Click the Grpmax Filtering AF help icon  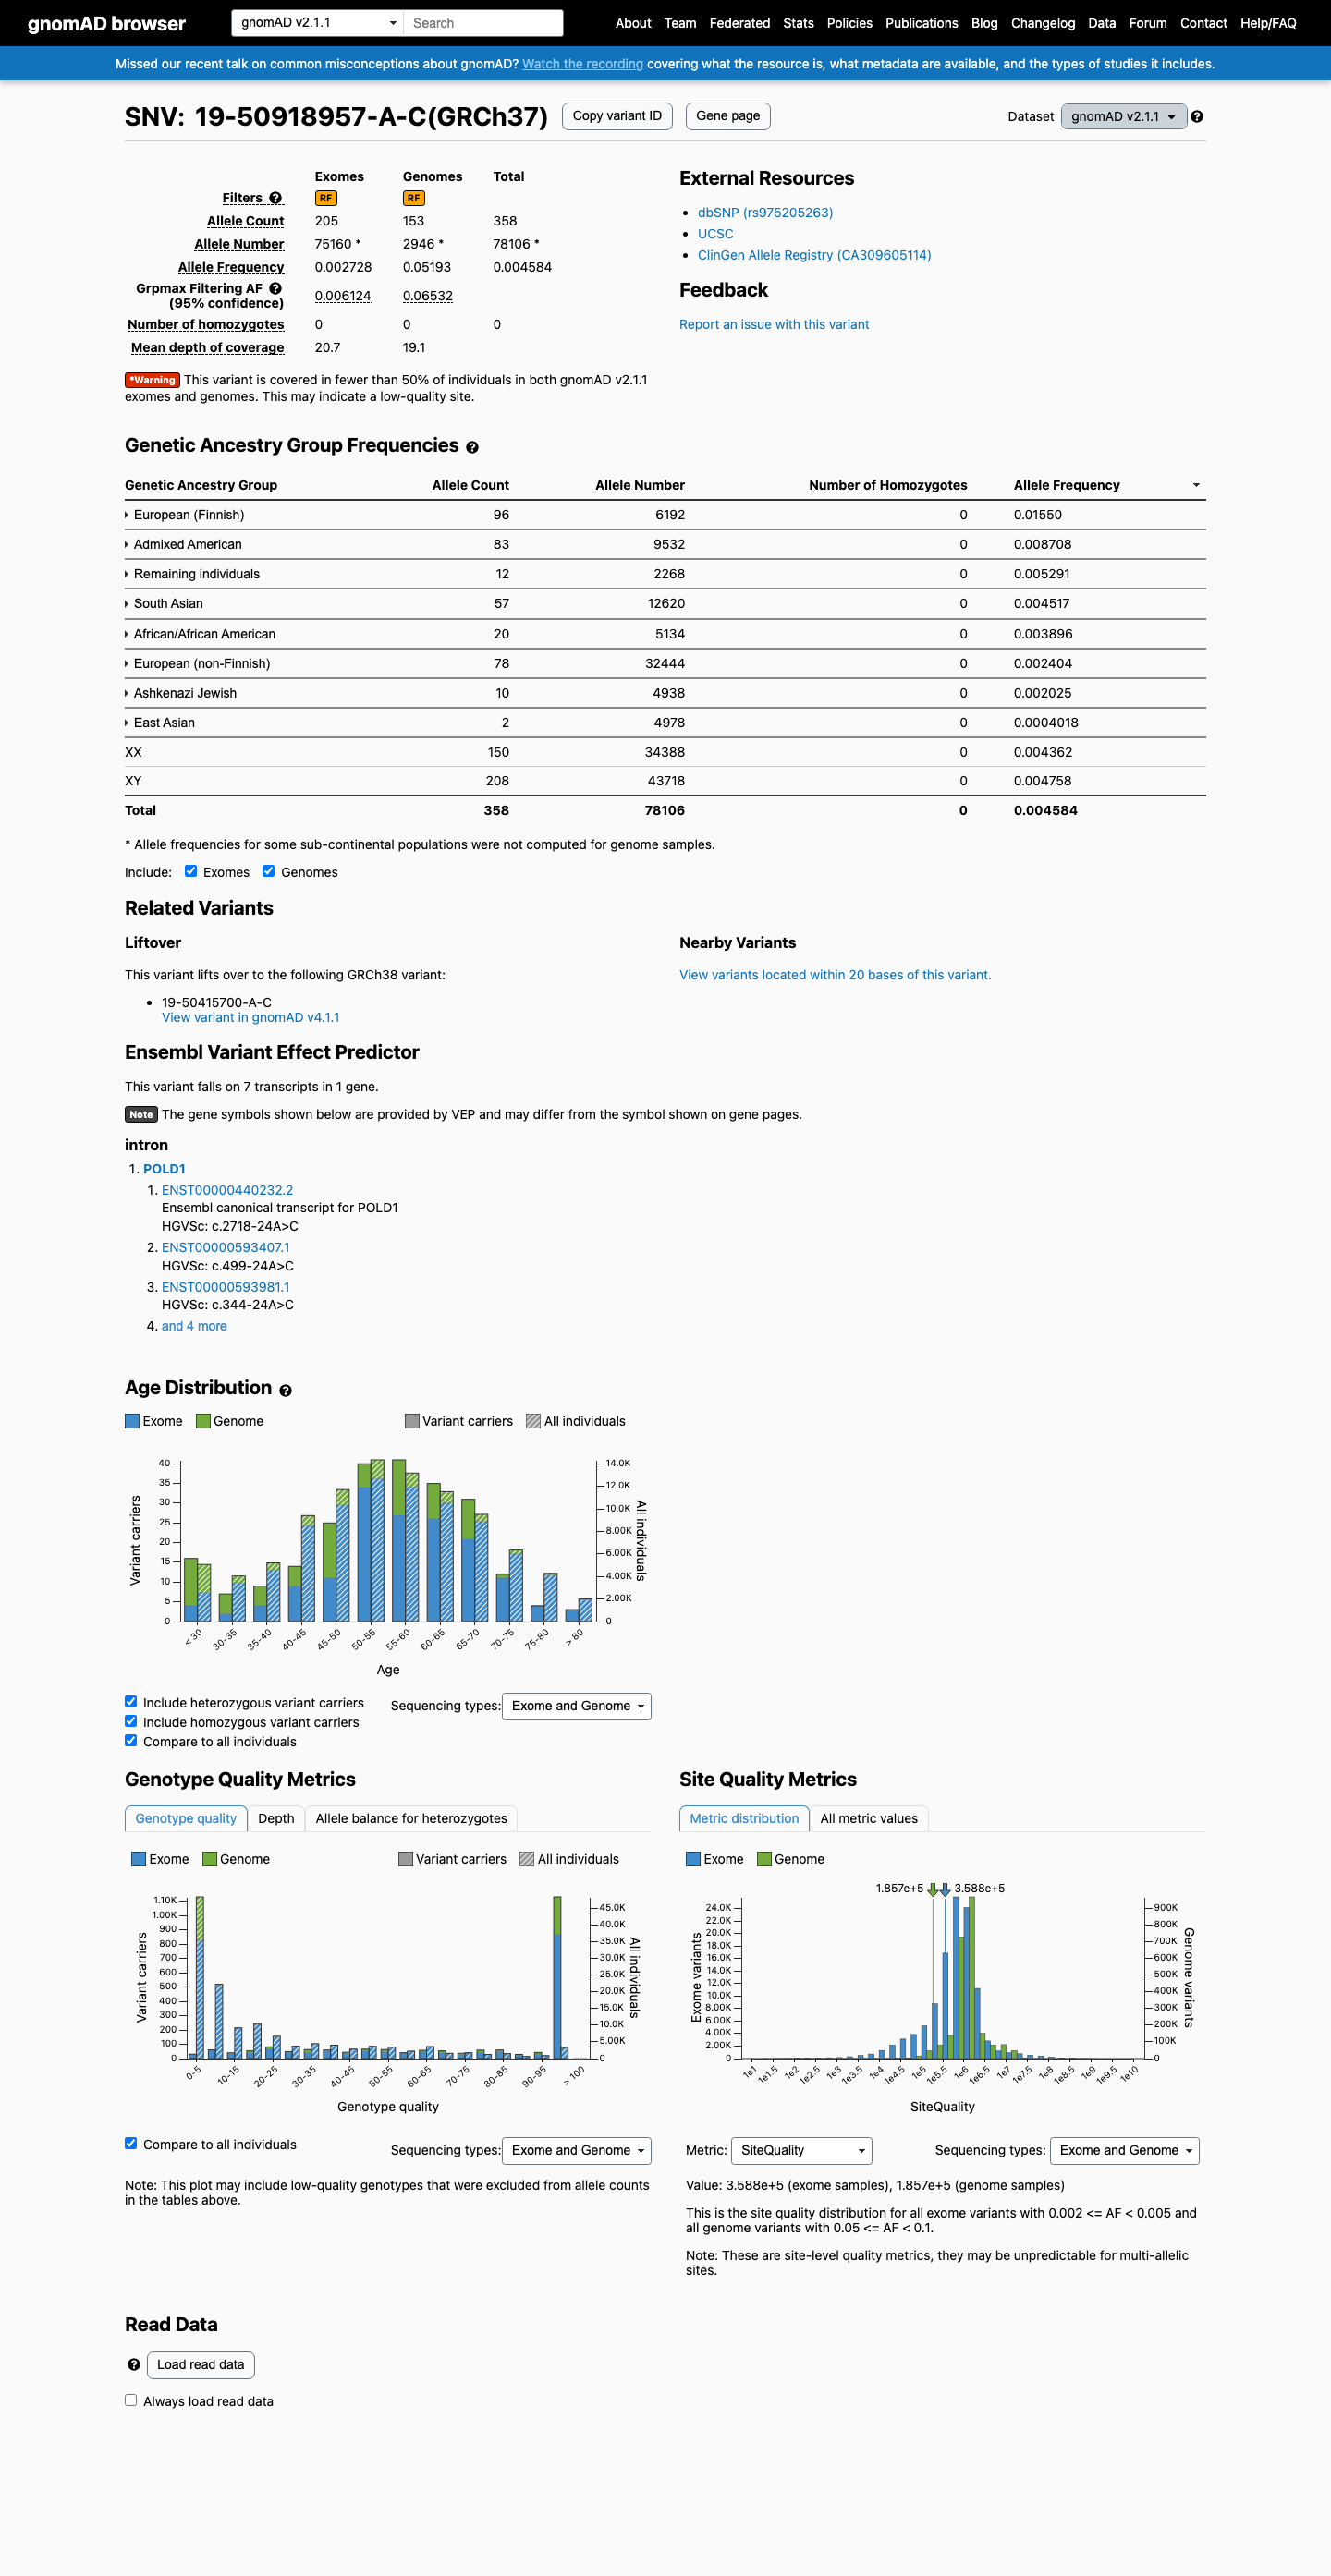point(276,288)
